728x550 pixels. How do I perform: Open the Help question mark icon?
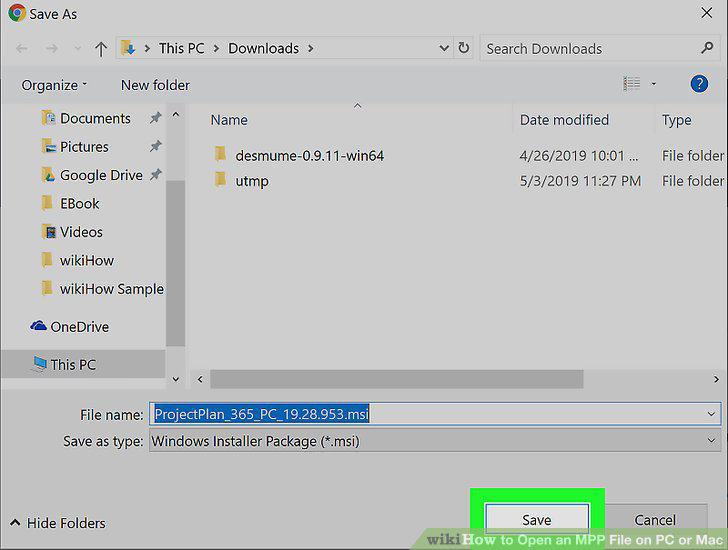click(699, 84)
